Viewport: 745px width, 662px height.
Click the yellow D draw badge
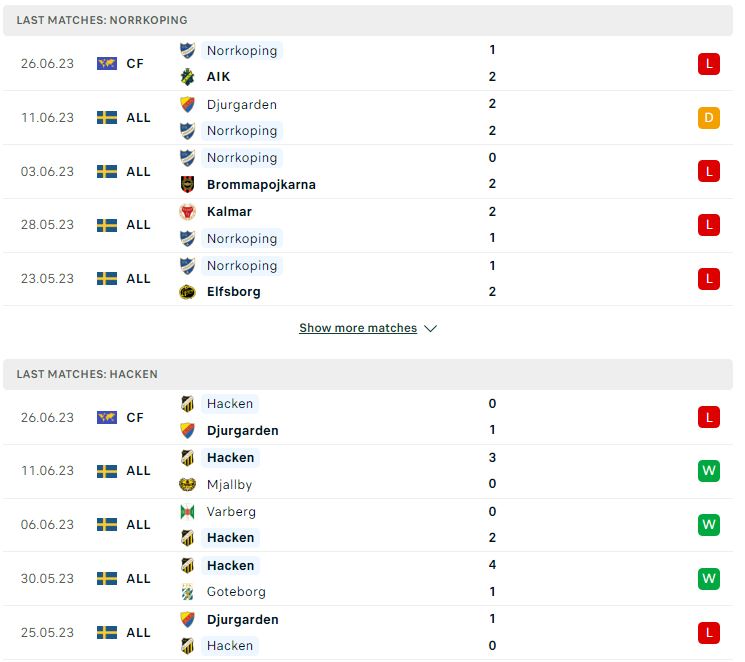point(708,117)
